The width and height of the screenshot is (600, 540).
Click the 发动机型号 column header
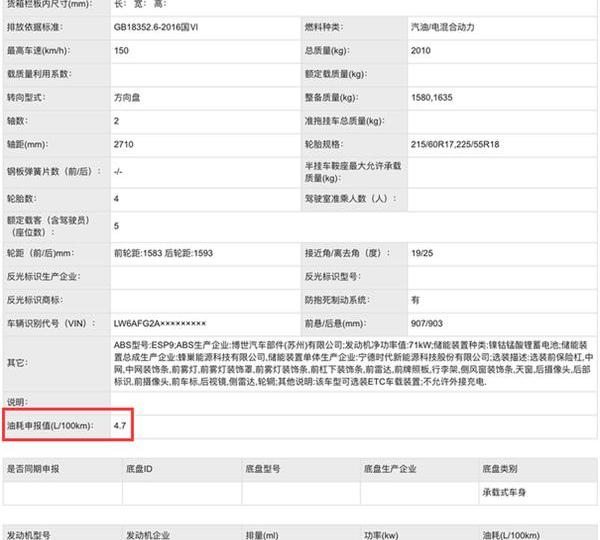[29, 535]
